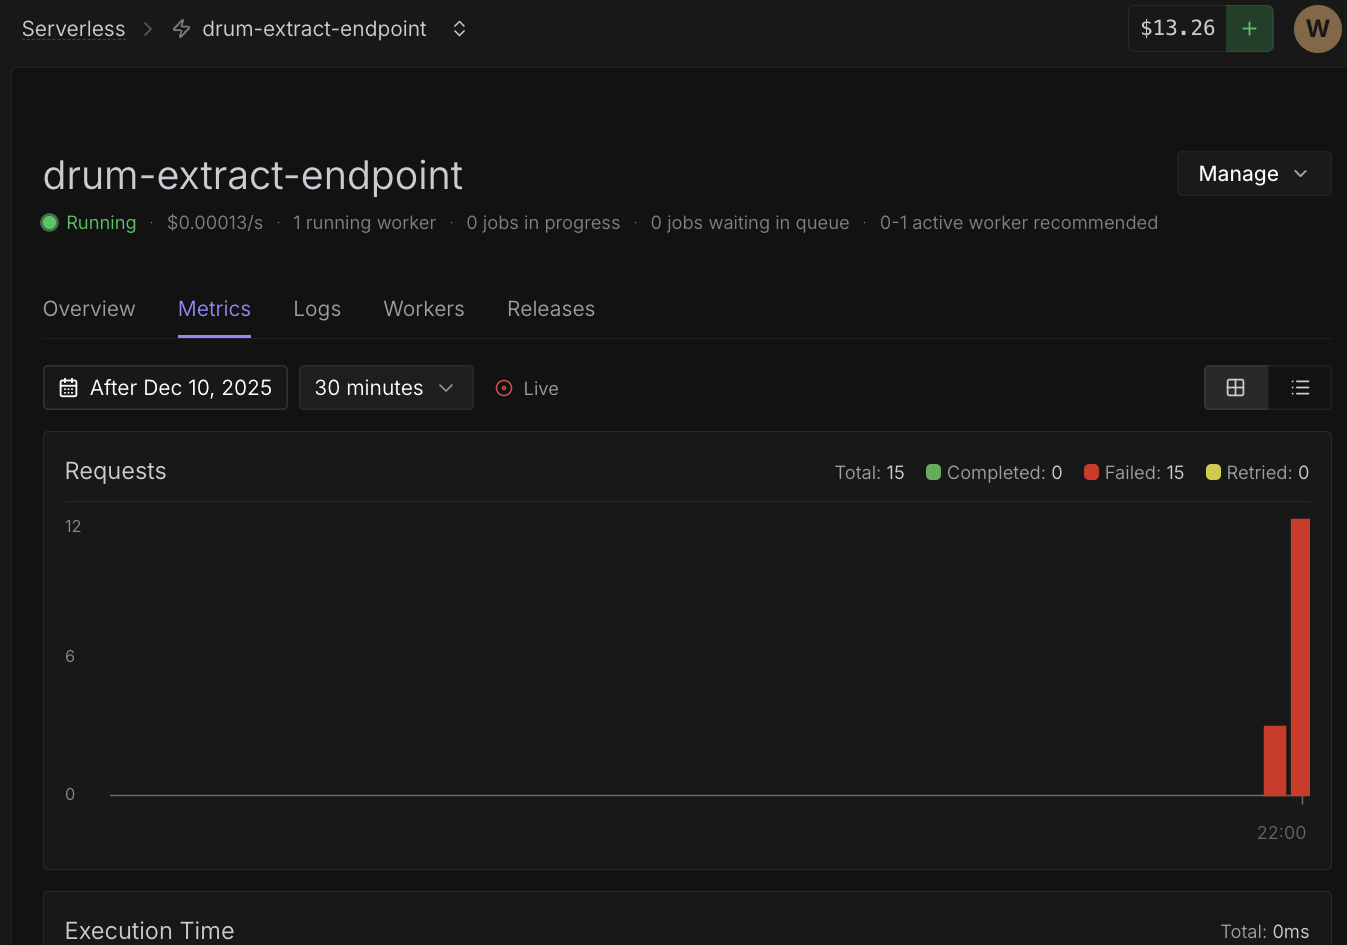Switch to the Logs tab
The image size is (1347, 945).
(x=317, y=309)
